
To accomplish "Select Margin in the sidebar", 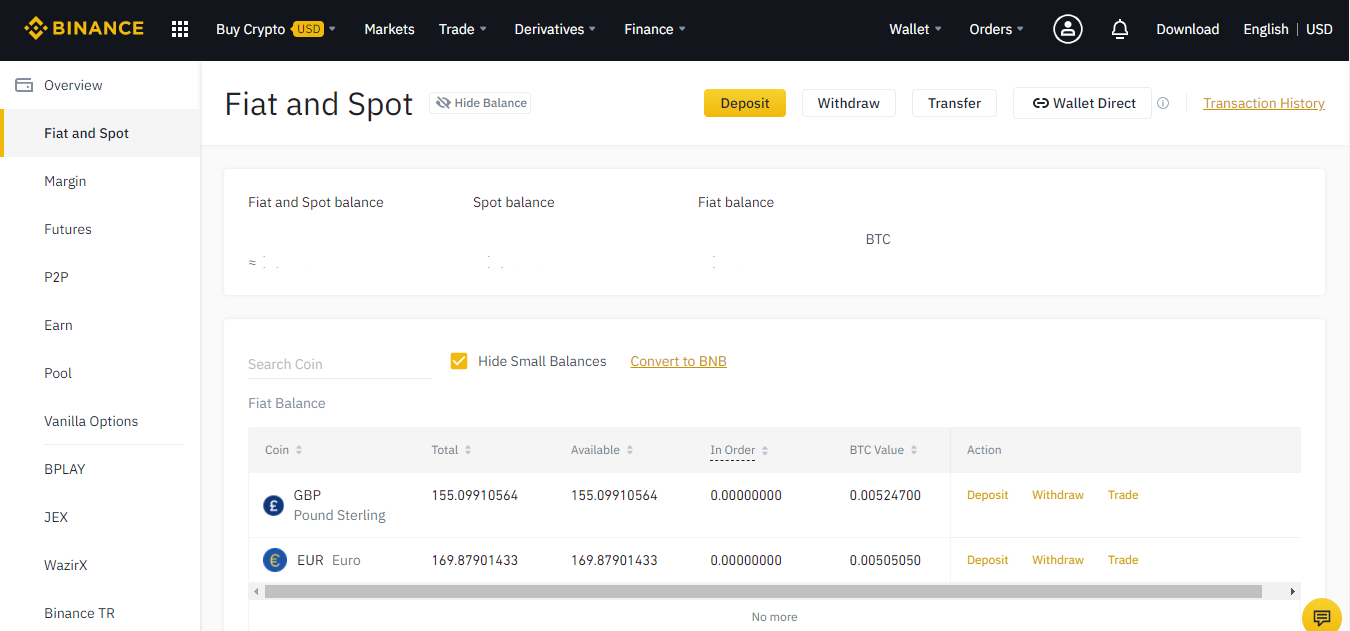I will click(65, 181).
